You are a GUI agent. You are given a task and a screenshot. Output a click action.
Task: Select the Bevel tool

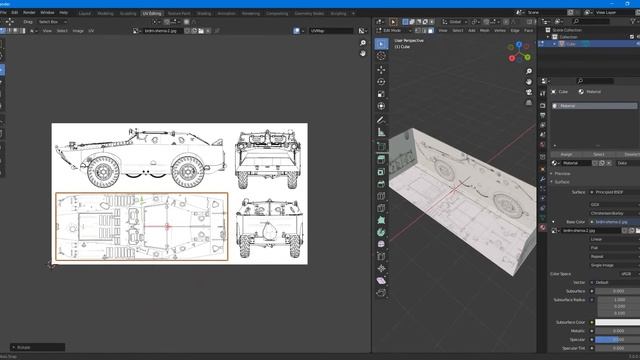point(381,184)
